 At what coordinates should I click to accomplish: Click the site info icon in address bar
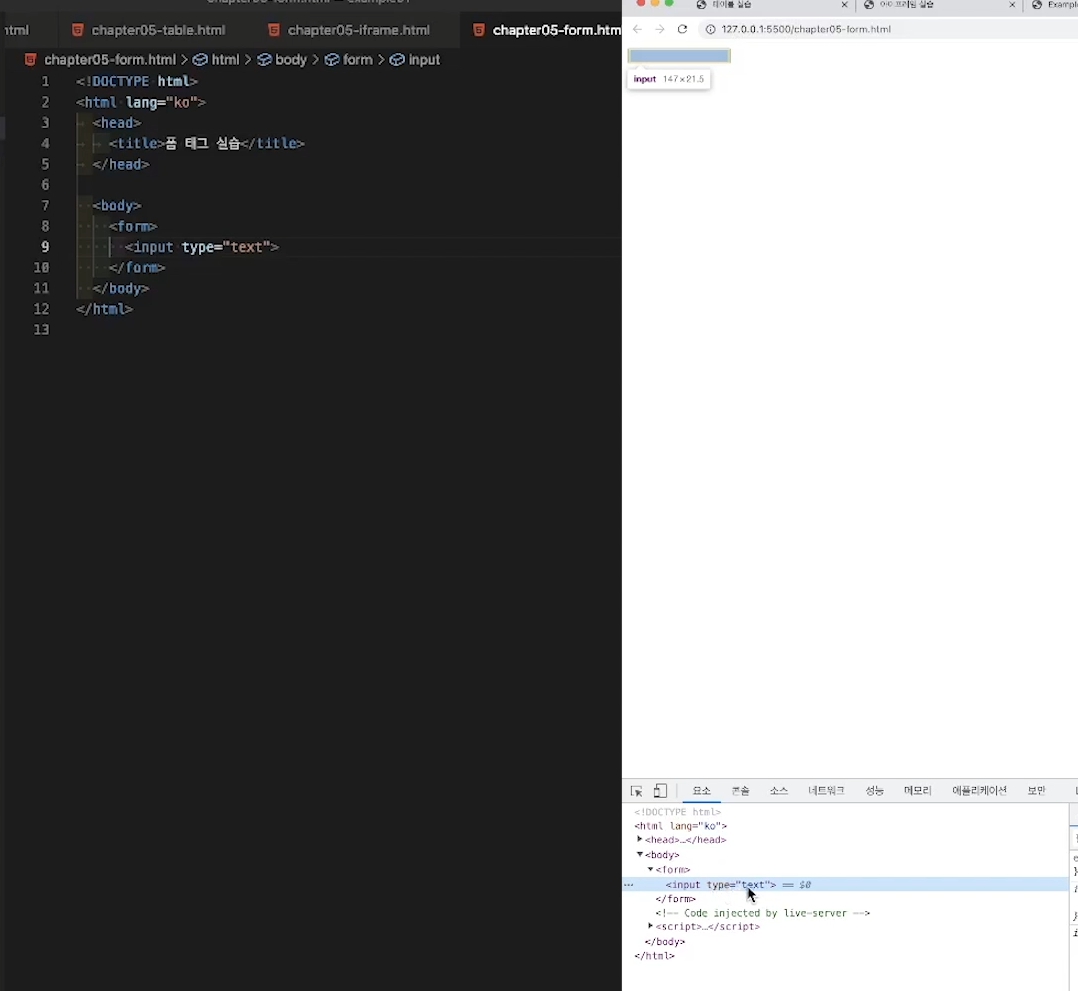click(711, 29)
